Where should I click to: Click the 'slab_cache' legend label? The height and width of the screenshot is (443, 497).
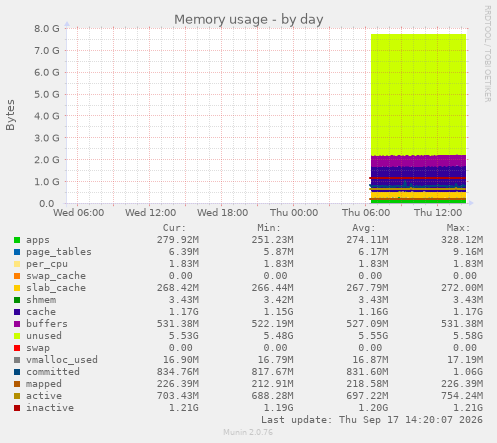[56, 288]
